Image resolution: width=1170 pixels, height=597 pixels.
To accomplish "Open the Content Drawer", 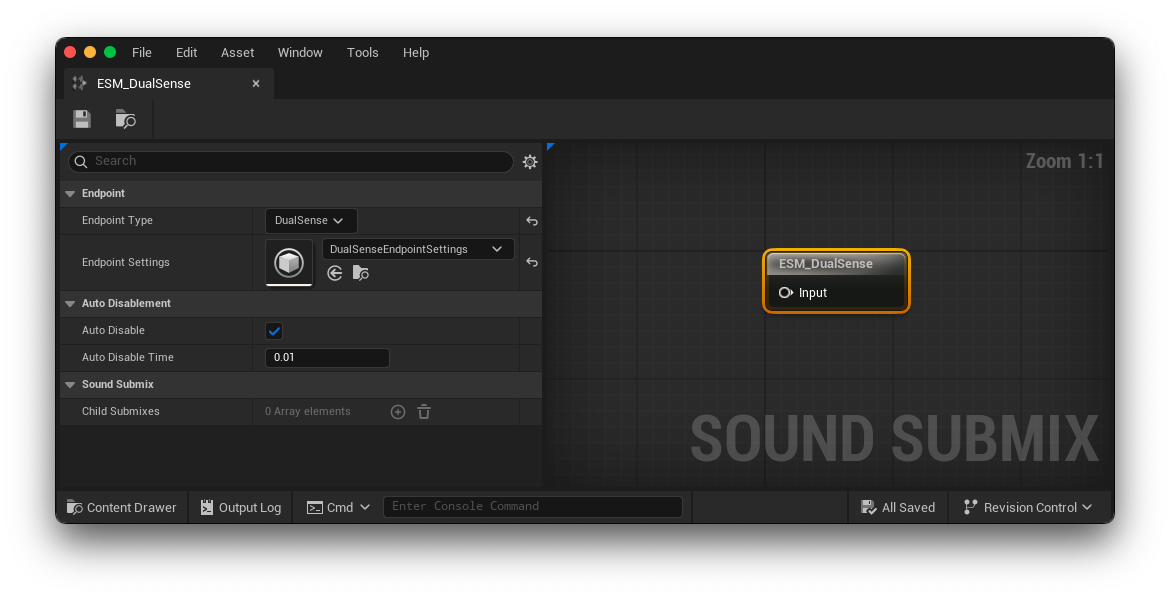I will click(x=122, y=507).
